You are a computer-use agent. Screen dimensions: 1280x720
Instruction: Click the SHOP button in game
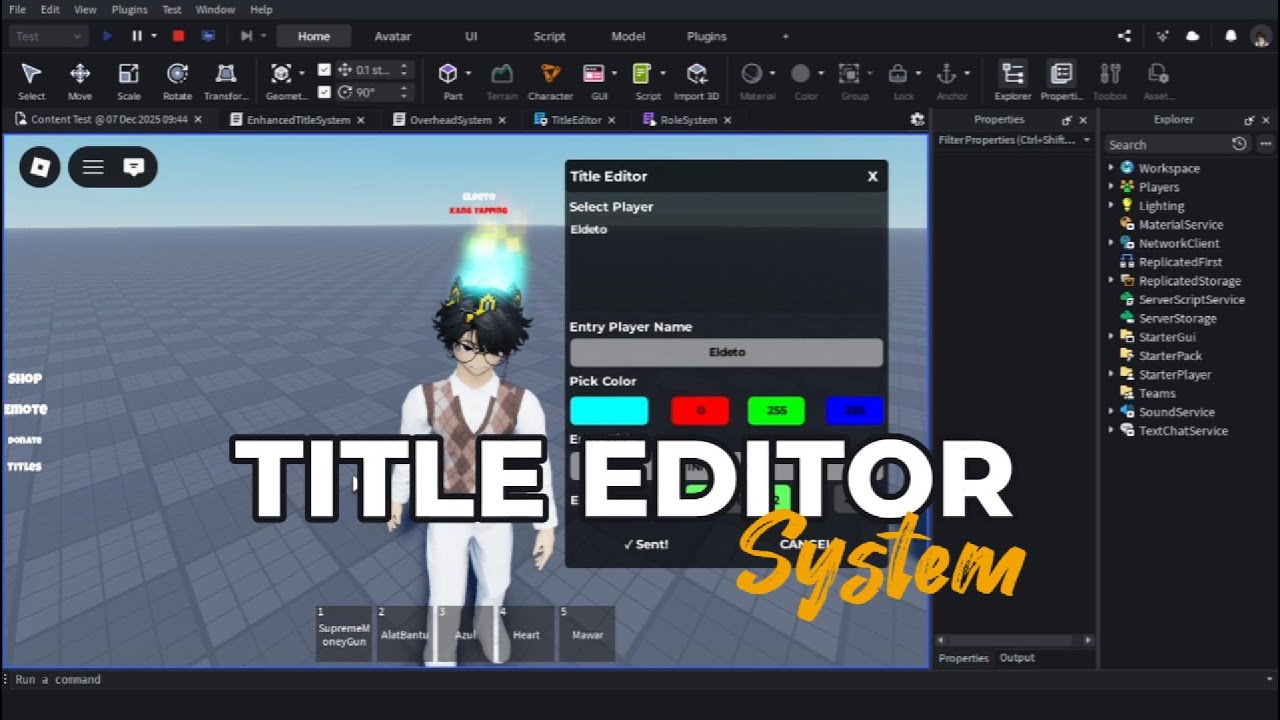click(25, 378)
